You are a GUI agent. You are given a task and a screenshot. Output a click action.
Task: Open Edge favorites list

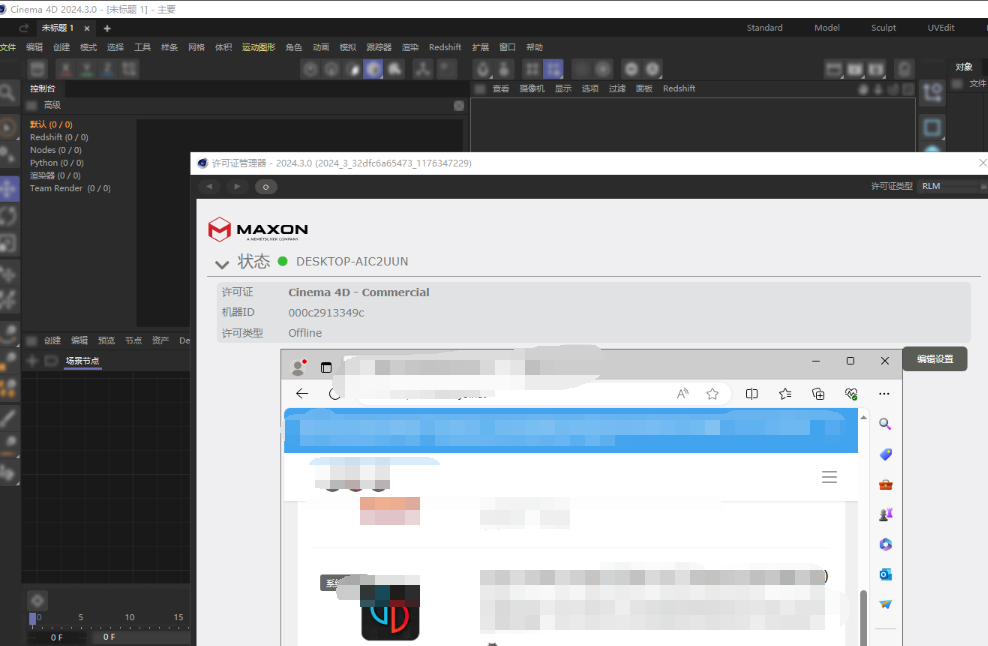tap(785, 394)
